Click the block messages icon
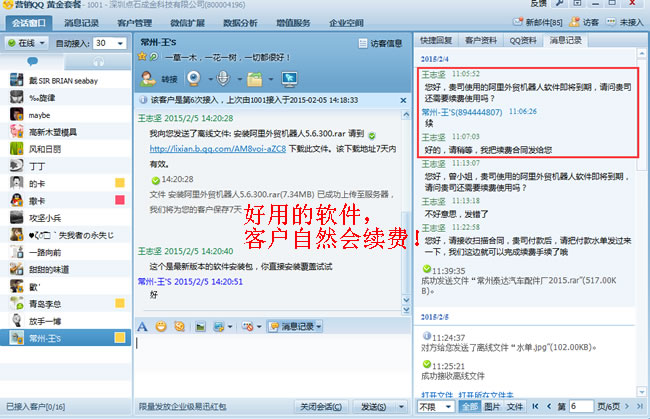650x419 pixels. tap(247, 327)
